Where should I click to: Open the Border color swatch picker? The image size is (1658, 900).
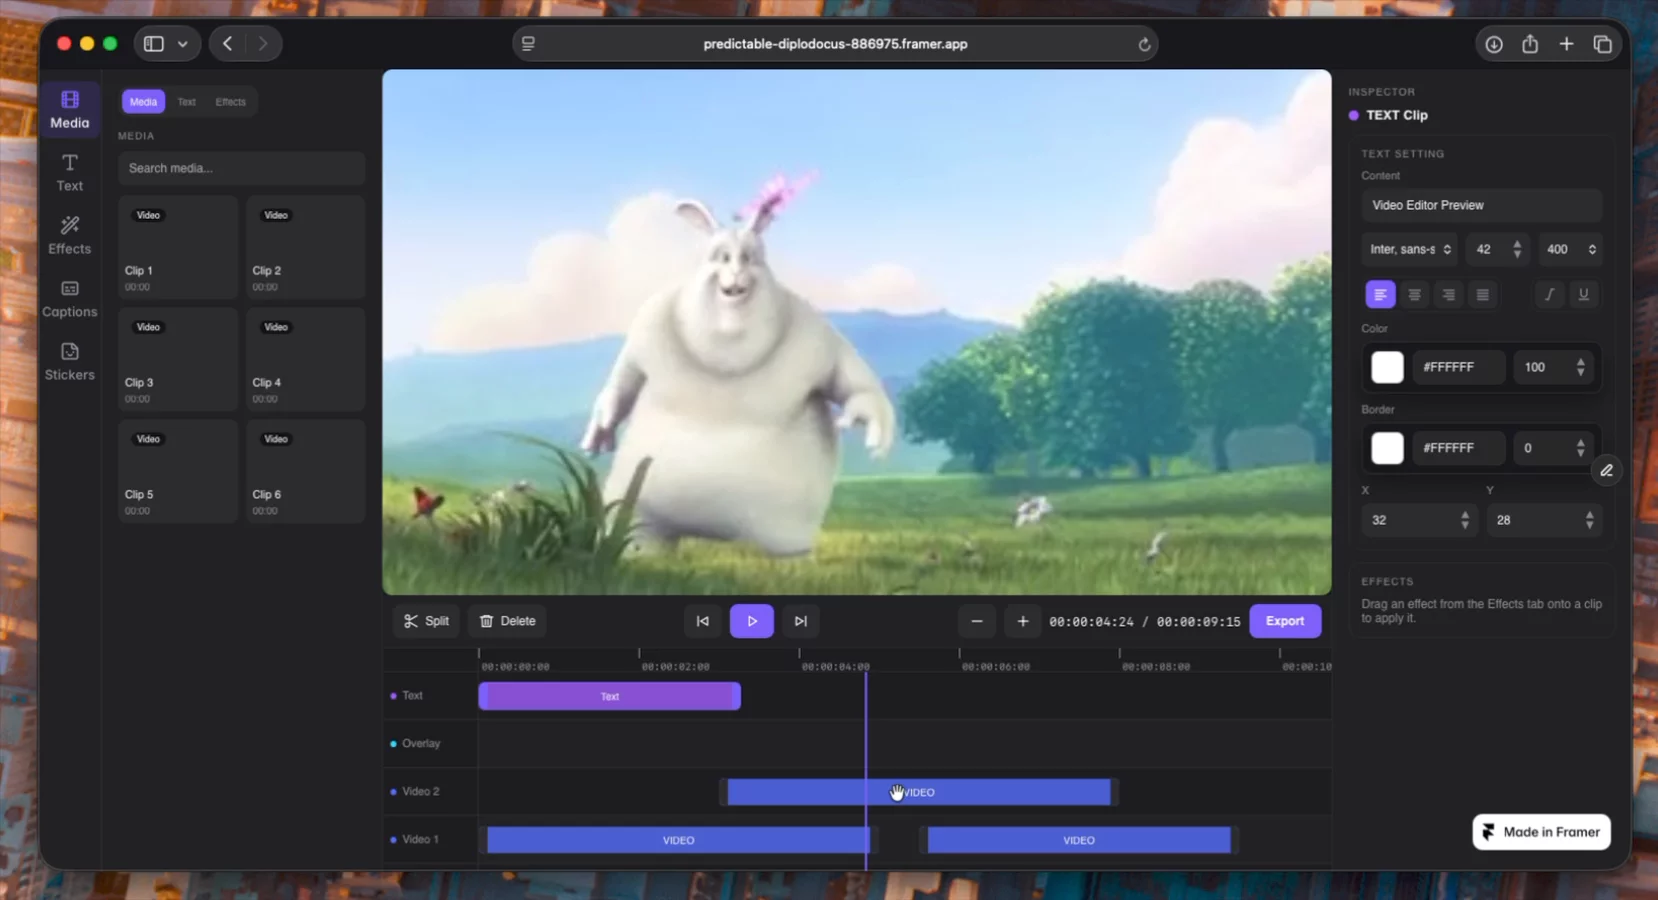(x=1387, y=448)
